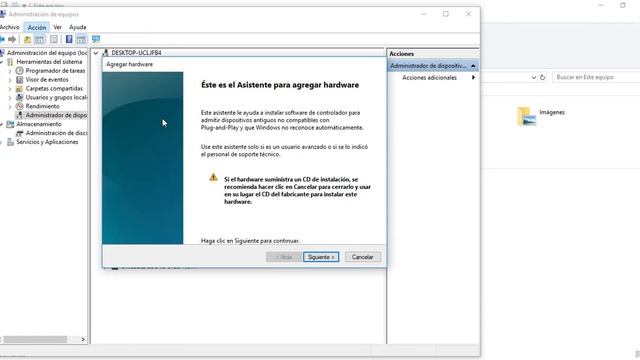Select Administración del equipo root node
This screenshot has height=360, width=640.
(x=47, y=53)
